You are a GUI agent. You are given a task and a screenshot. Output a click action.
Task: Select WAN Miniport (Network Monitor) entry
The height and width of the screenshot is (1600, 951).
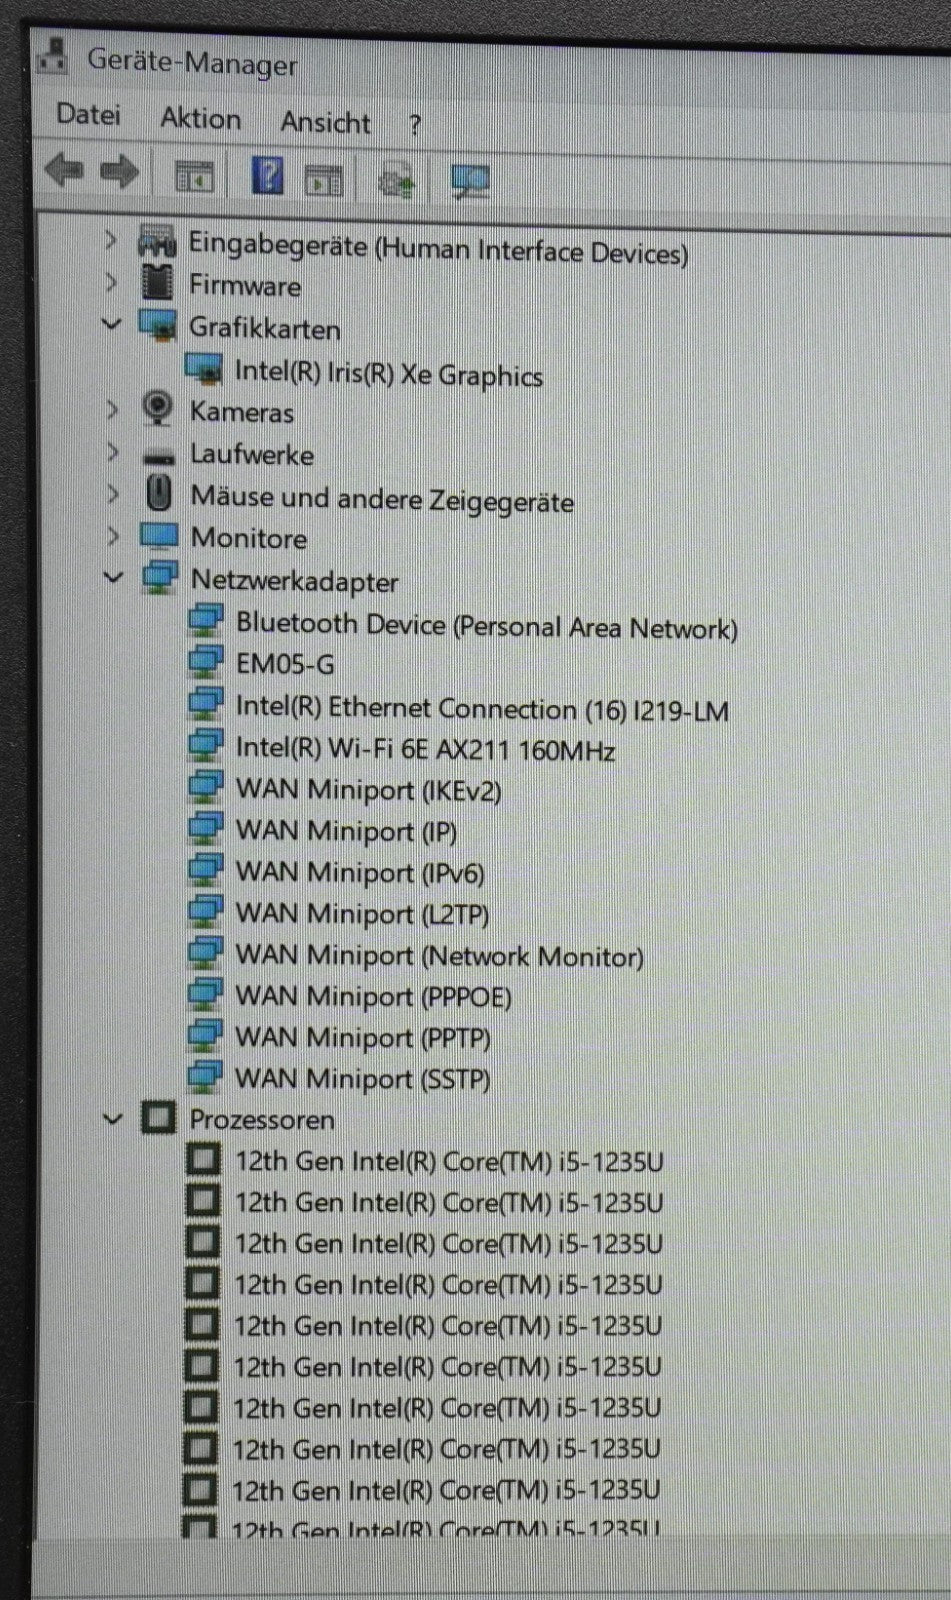point(439,955)
